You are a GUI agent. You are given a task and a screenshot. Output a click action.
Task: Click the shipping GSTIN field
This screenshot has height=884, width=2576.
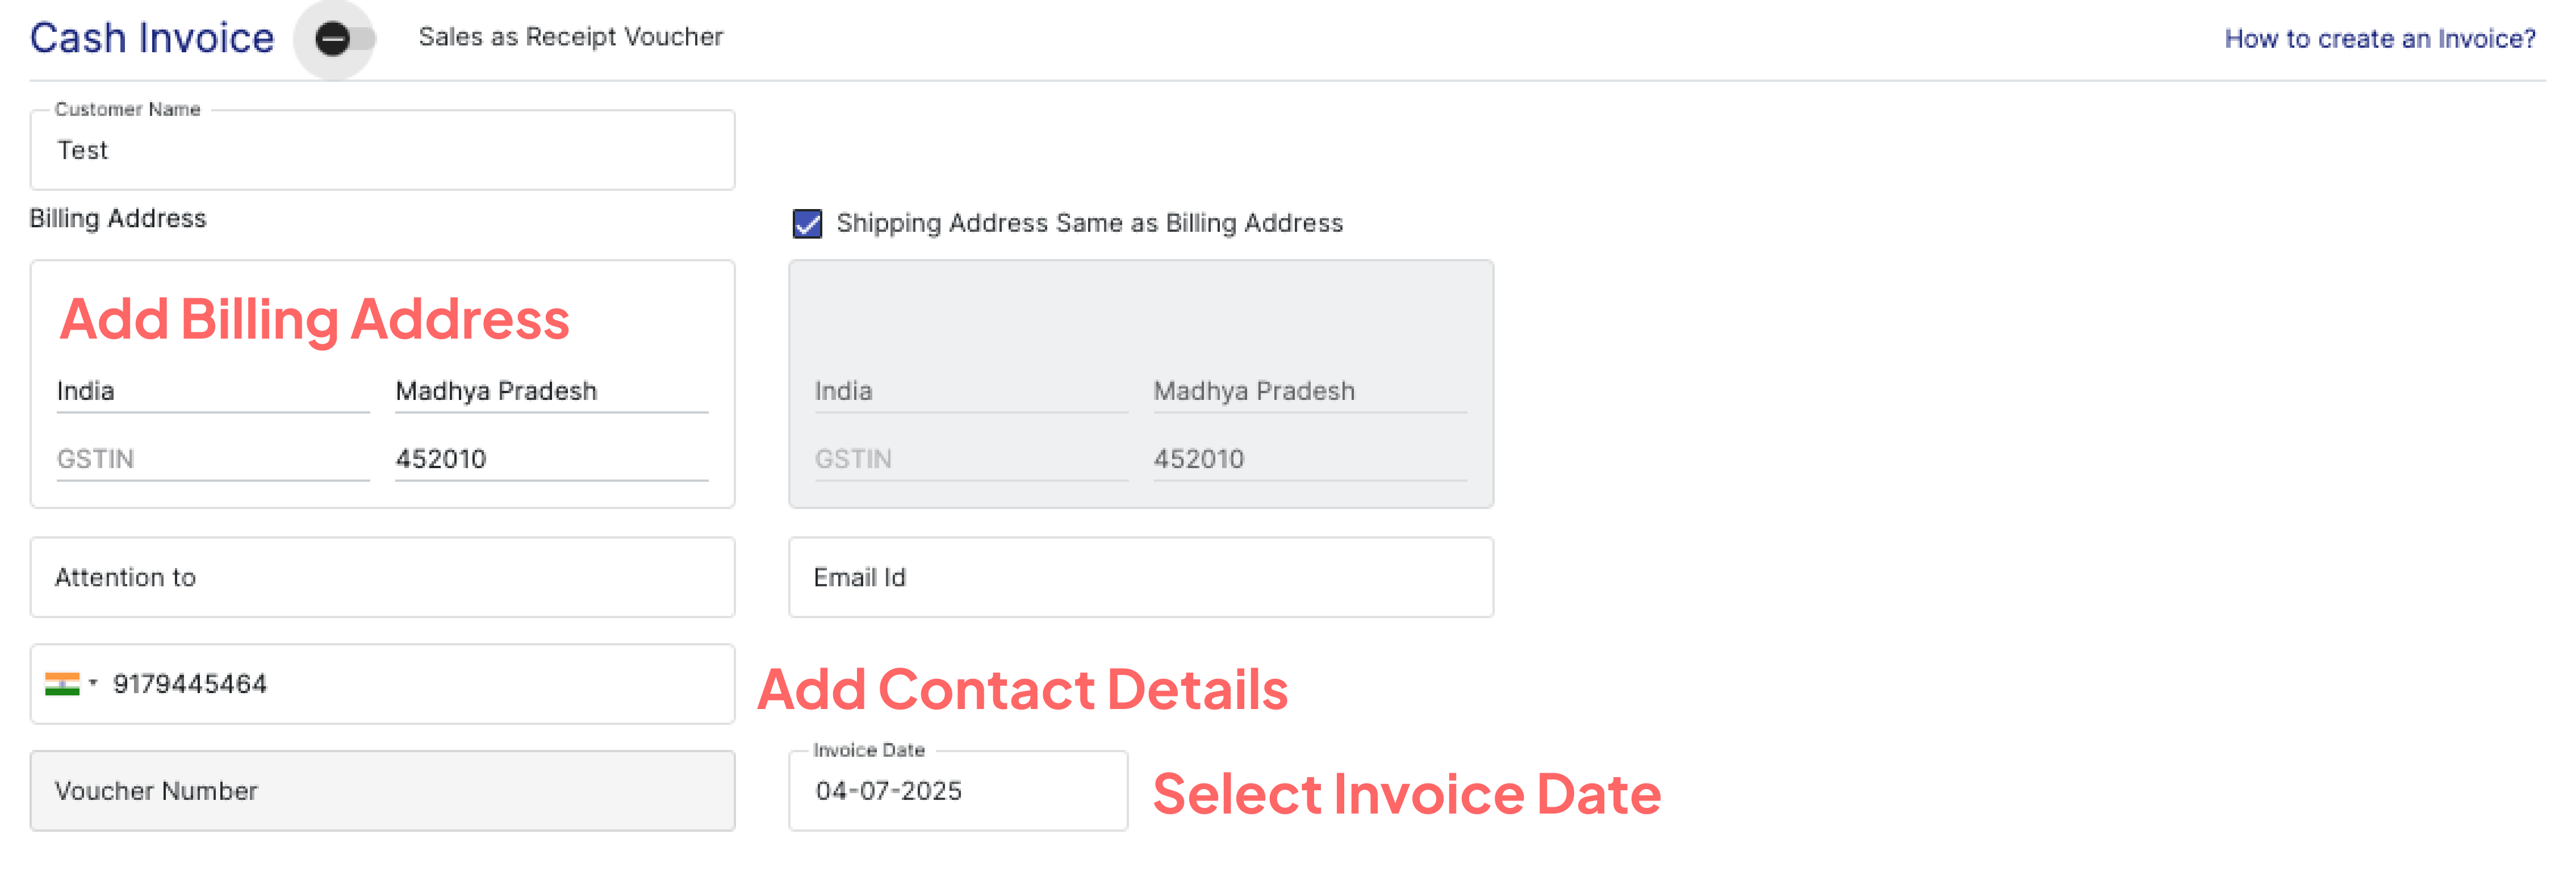click(971, 459)
